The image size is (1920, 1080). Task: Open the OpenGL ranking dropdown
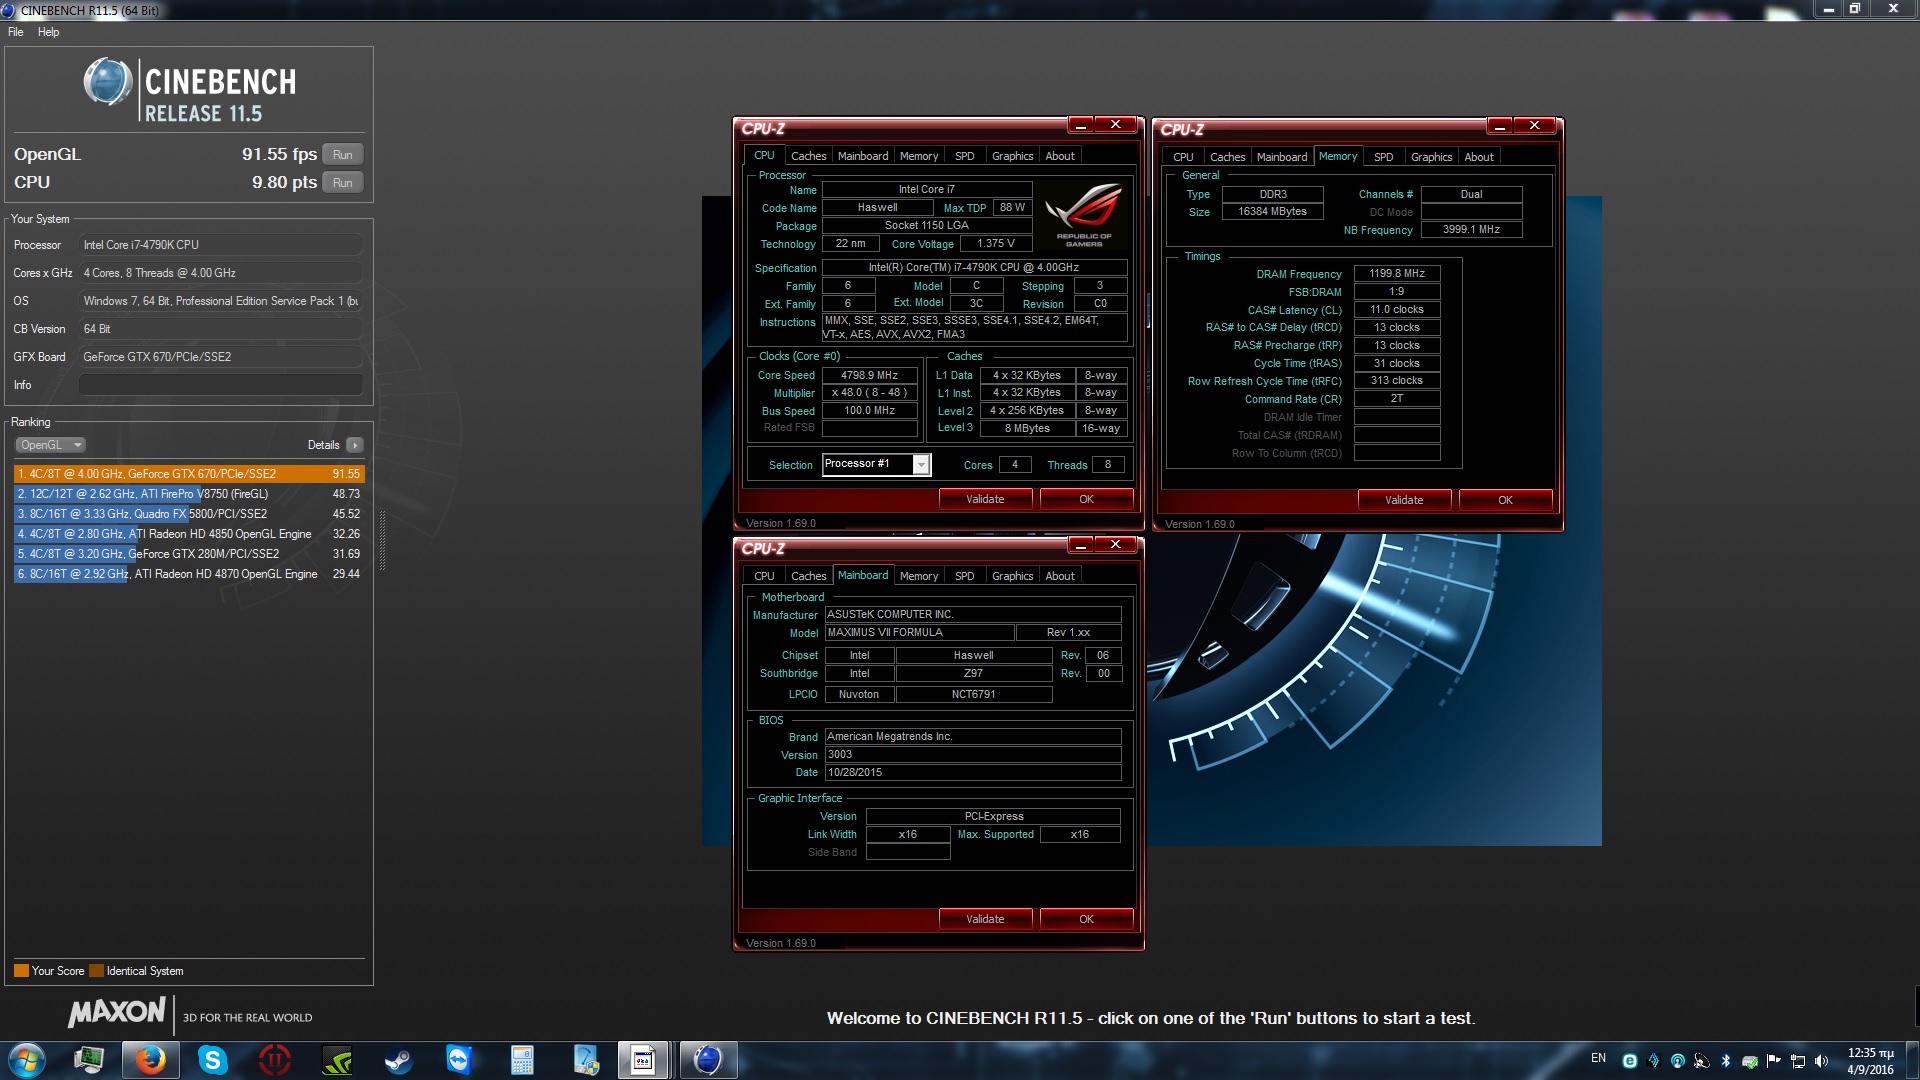click(50, 445)
